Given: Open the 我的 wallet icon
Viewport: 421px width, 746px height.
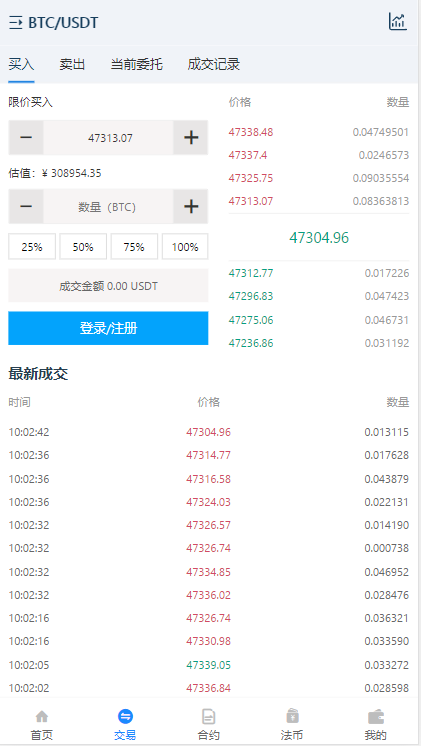Looking at the screenshot, I should 375,716.
